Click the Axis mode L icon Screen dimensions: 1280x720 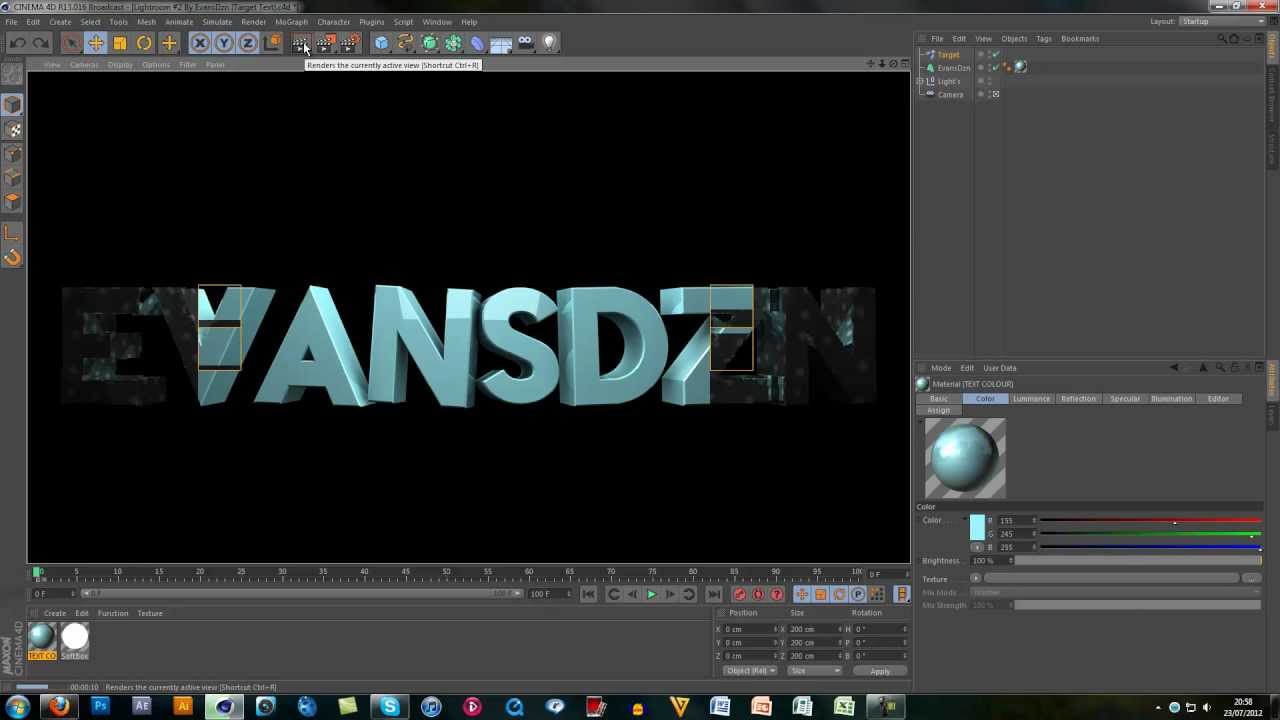click(12, 233)
